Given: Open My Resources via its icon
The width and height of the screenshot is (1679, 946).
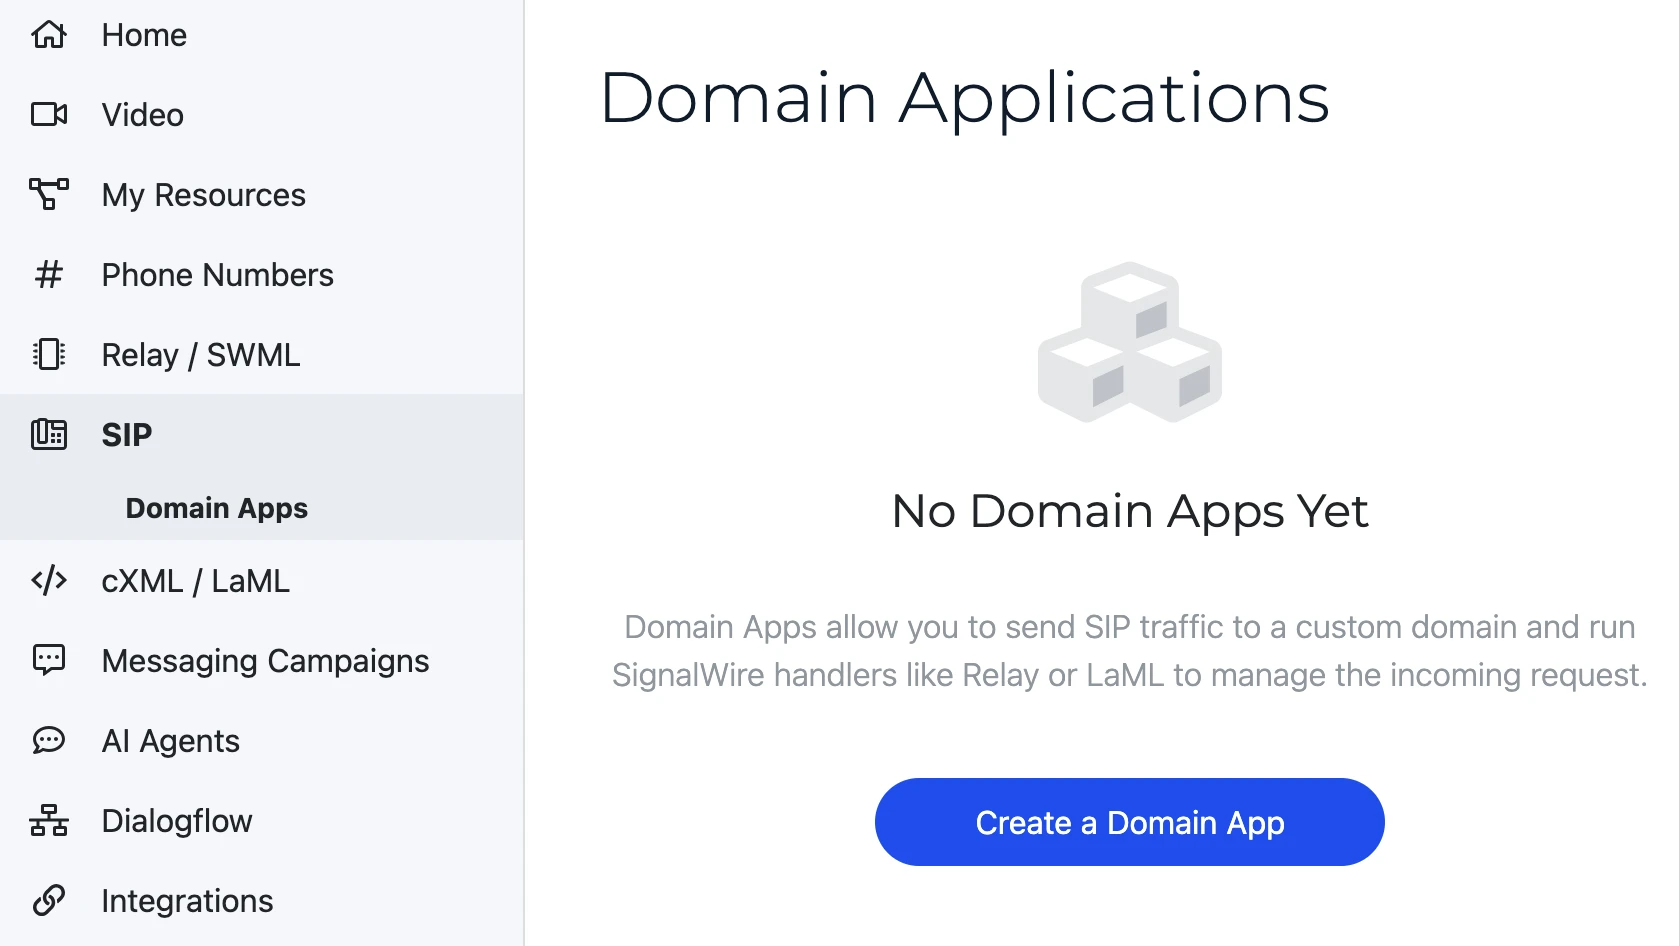Looking at the screenshot, I should point(48,194).
